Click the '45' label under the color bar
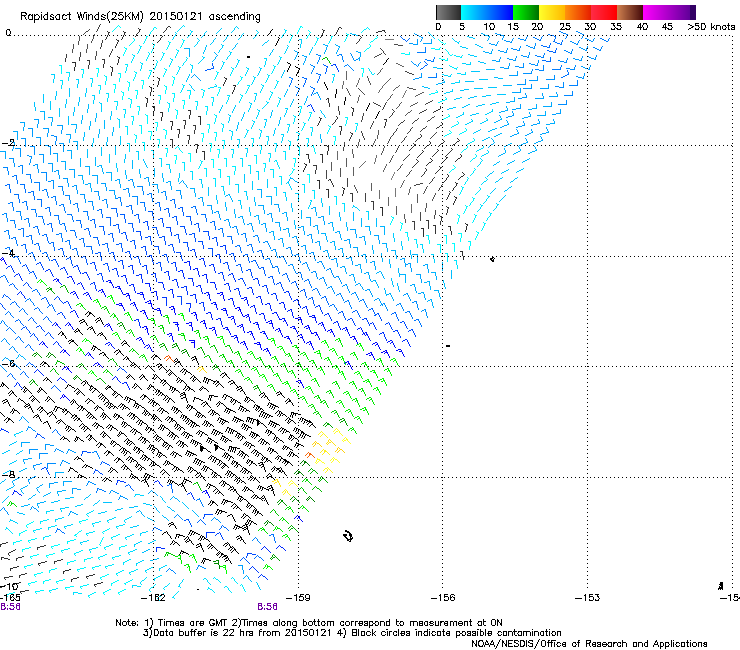 click(667, 27)
